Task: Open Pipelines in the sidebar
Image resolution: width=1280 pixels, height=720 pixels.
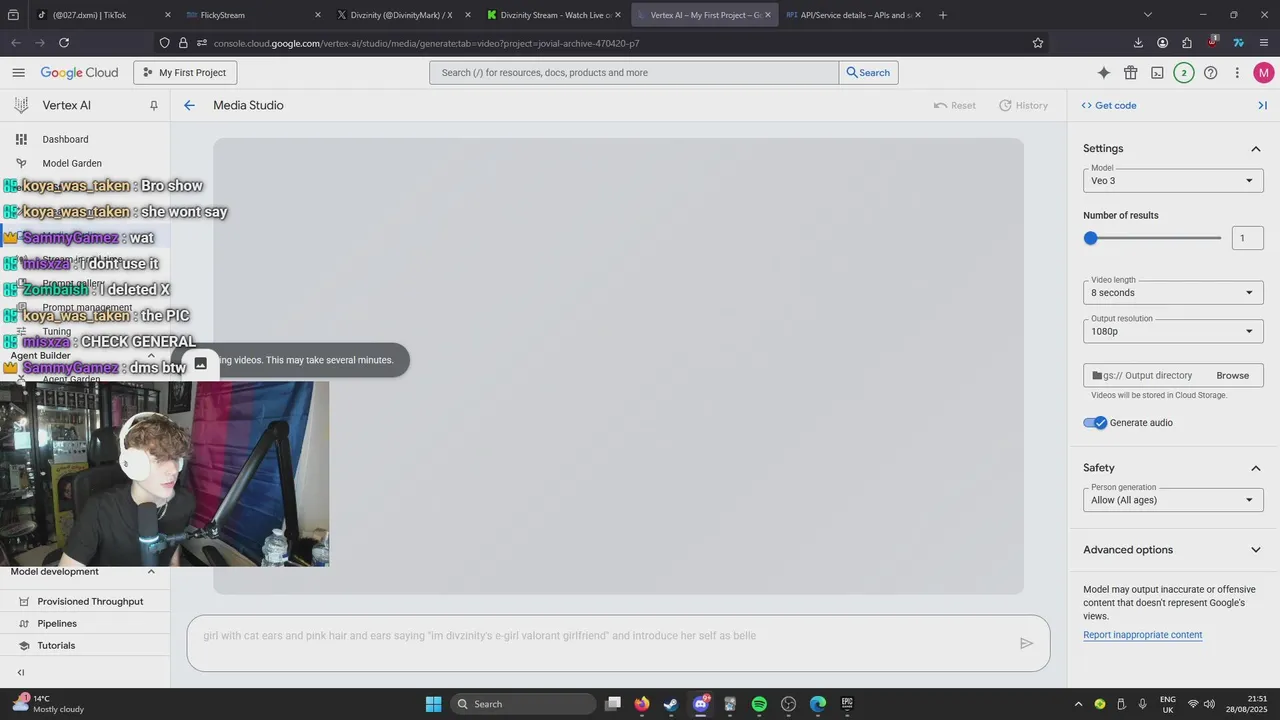Action: pos(57,623)
